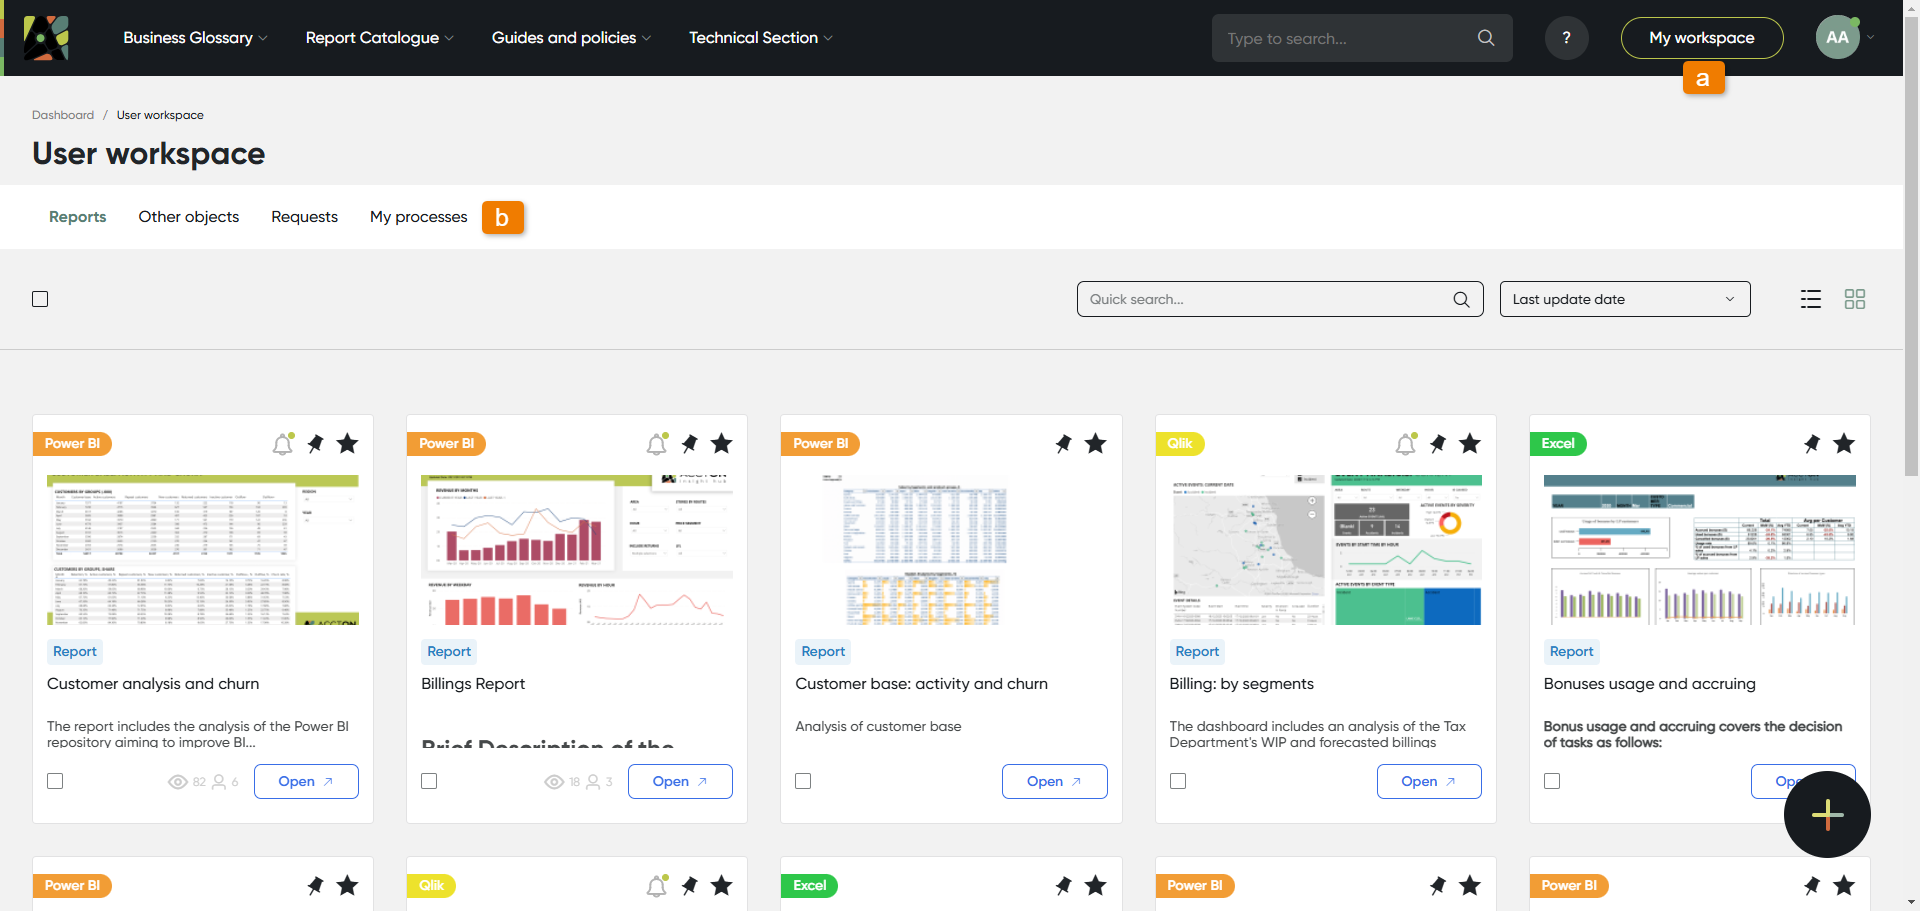Screen dimensions: 1920x911
Task: Switch to the Other objects tab
Action: tap(188, 217)
